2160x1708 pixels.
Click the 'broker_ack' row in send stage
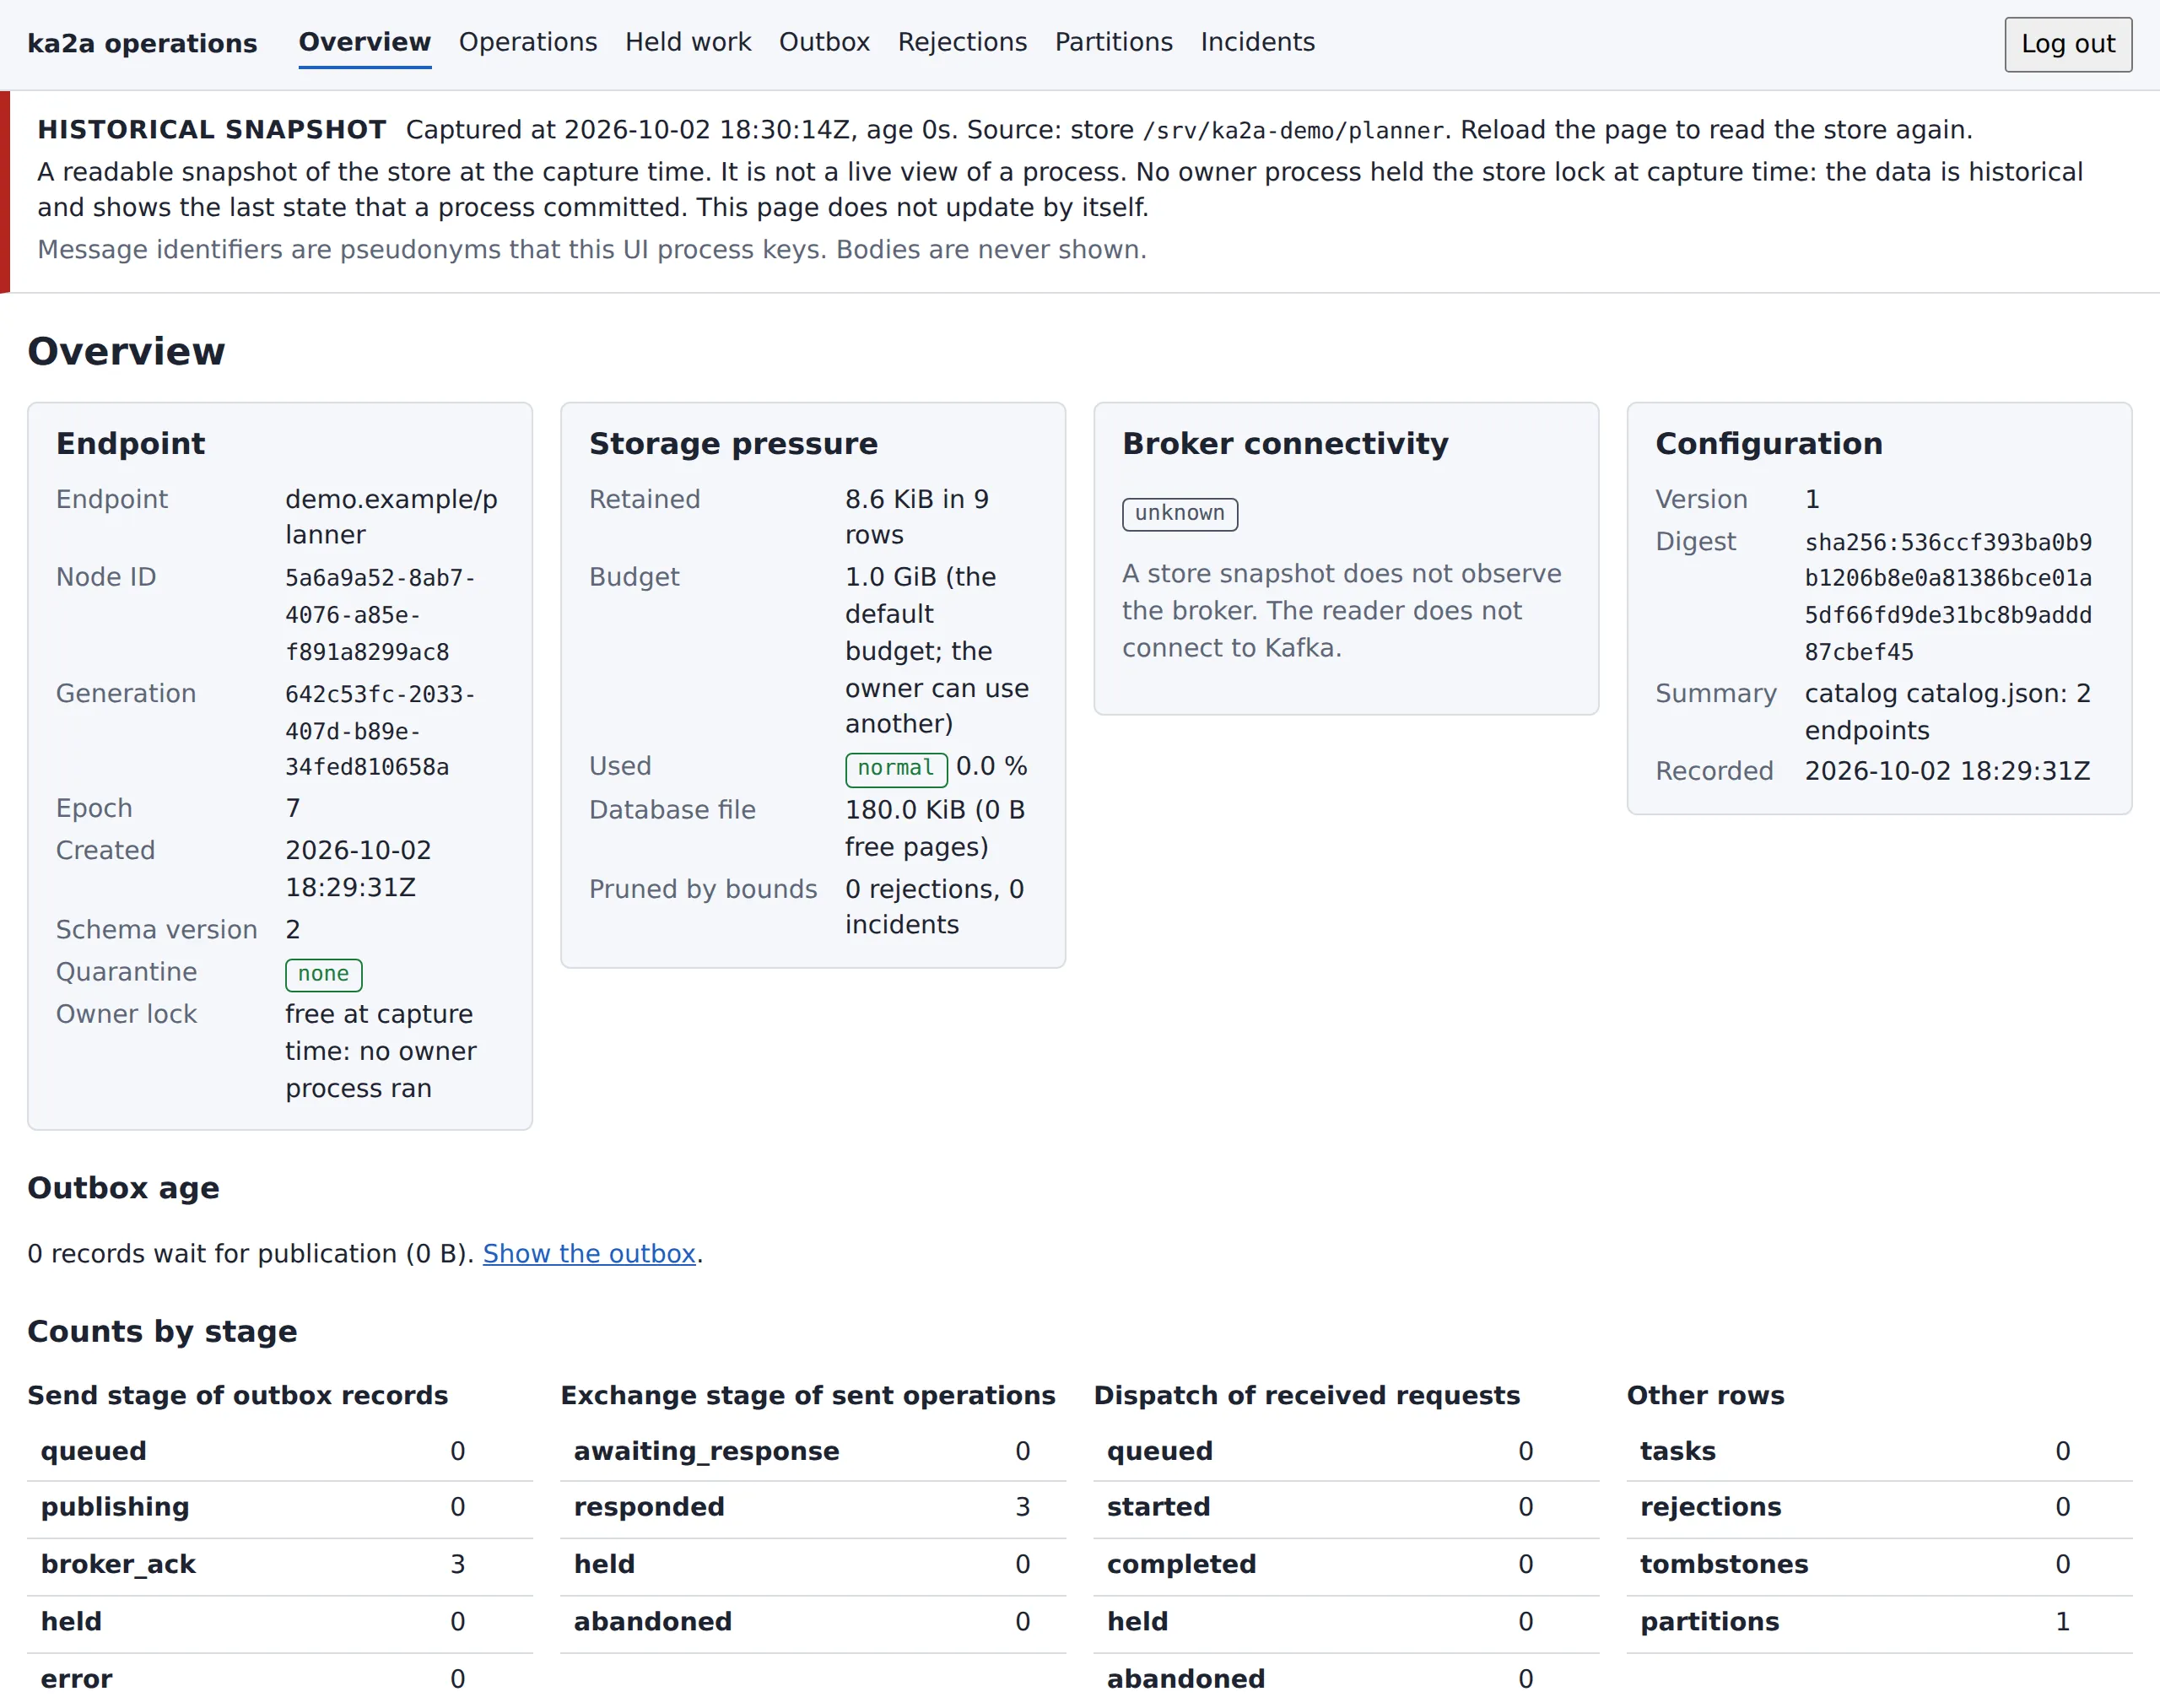(280, 1565)
